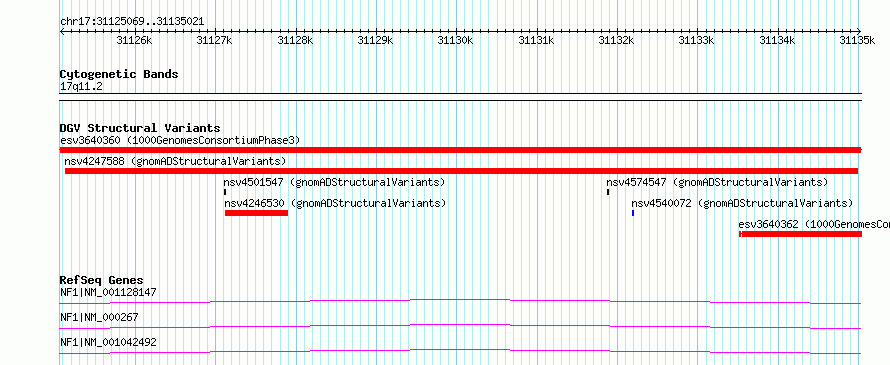
Task: Open the esv3640362 variant label
Action: pos(814,224)
